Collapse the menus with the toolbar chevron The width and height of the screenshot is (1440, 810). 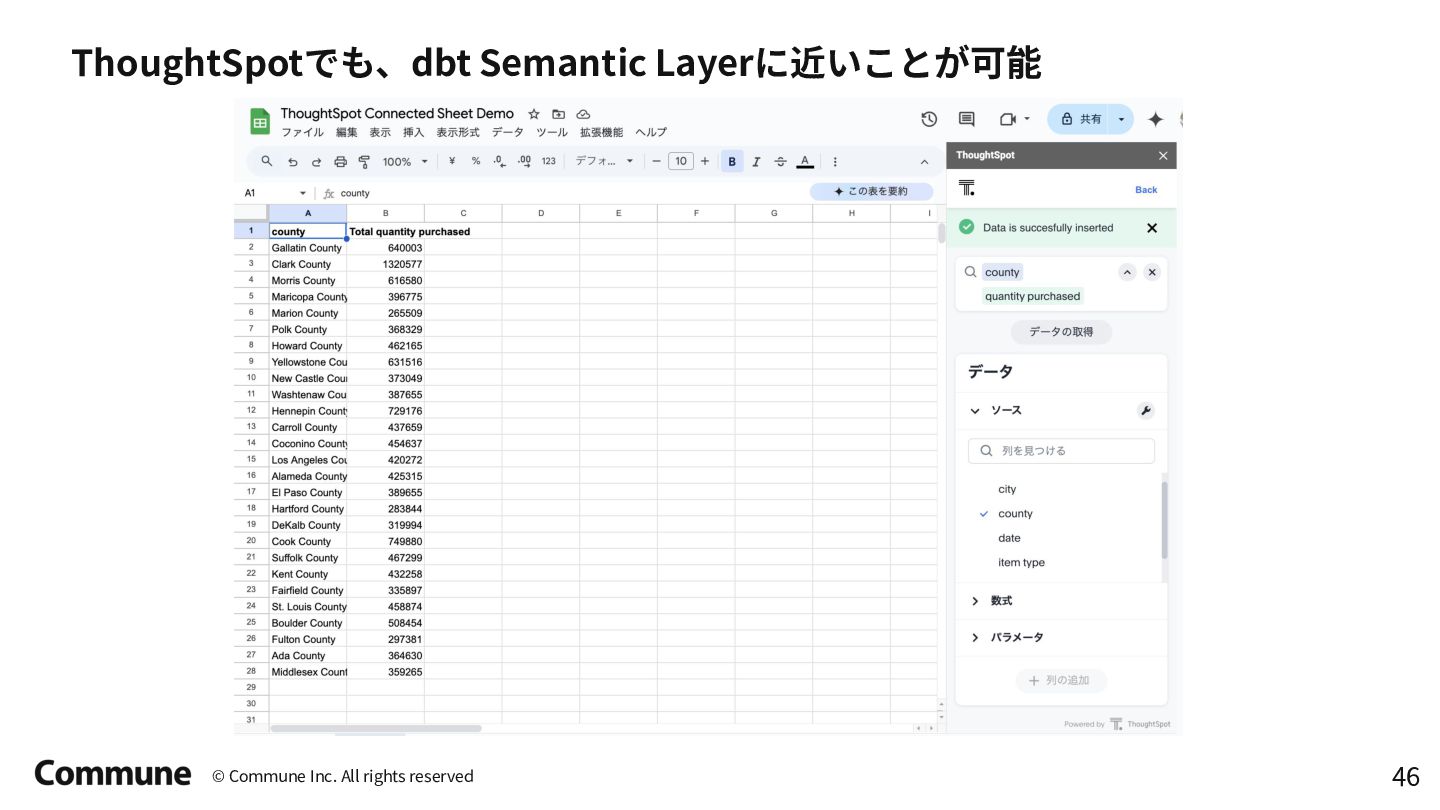(924, 161)
